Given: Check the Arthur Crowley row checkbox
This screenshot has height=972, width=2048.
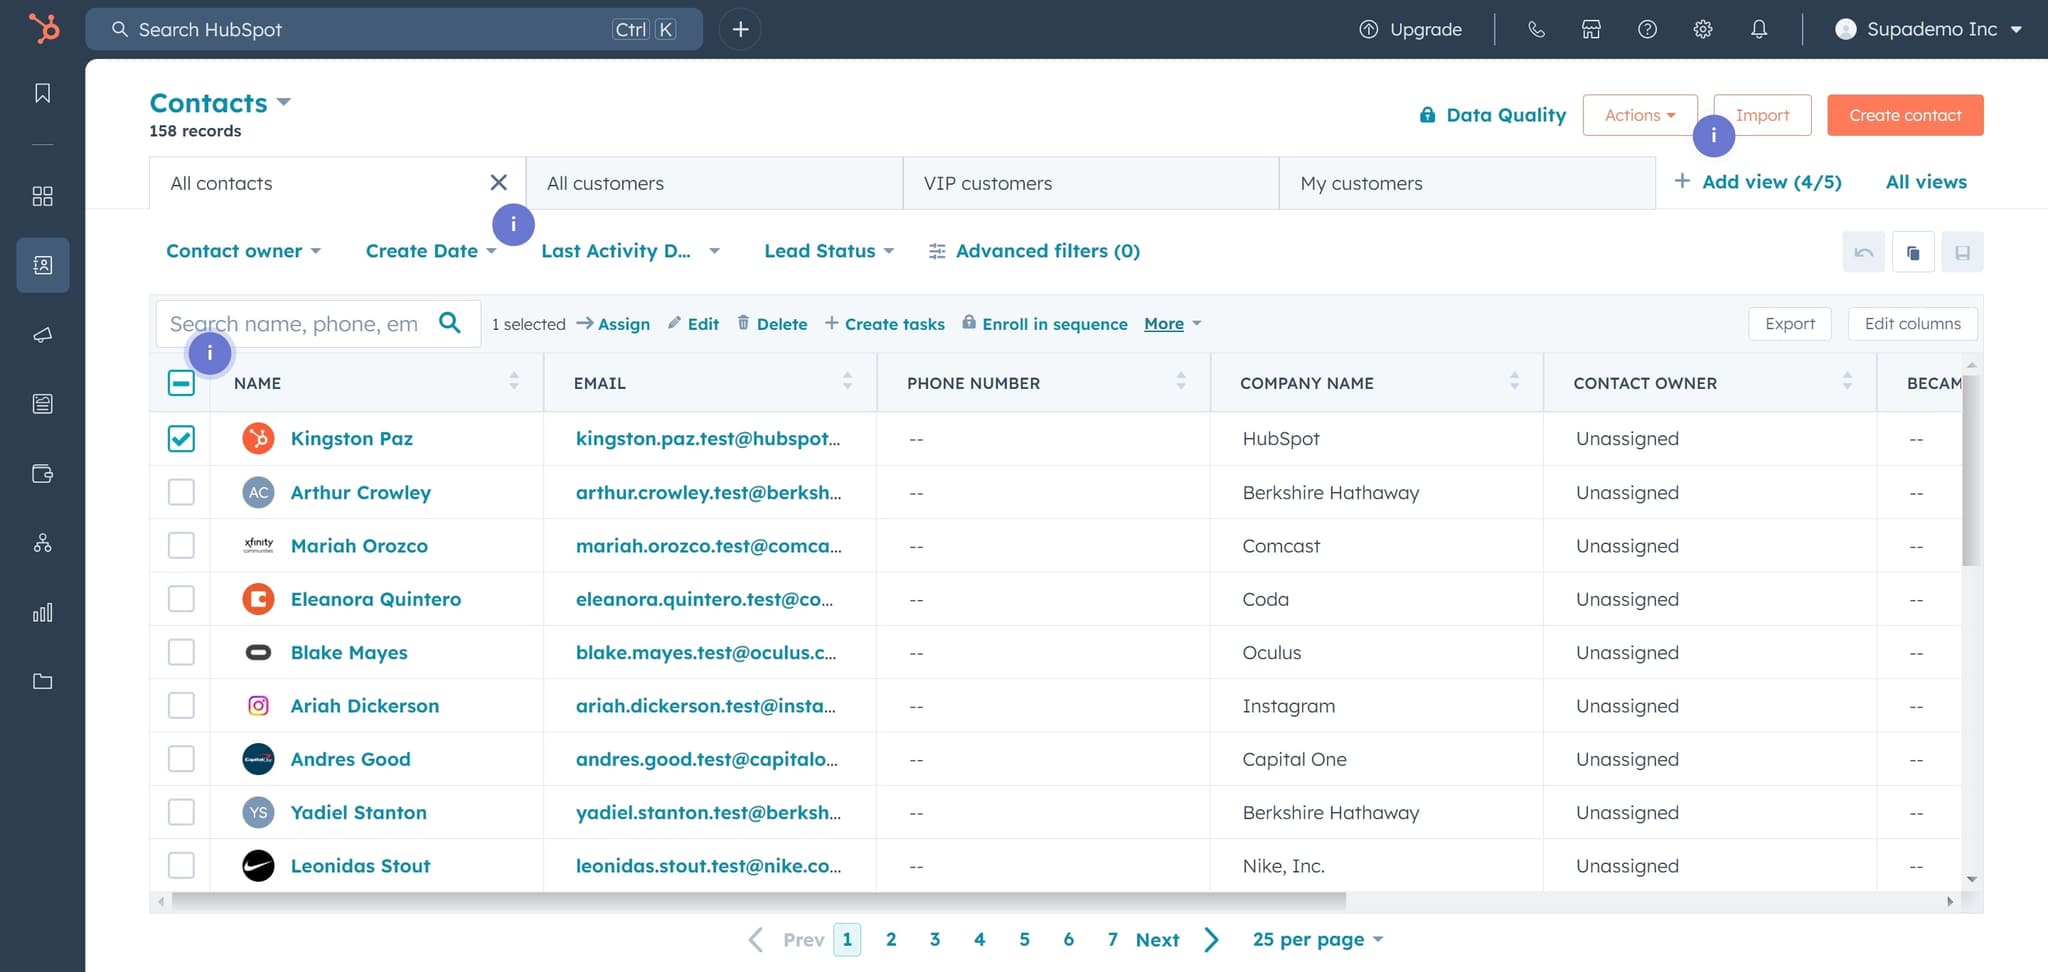Looking at the screenshot, I should click(x=181, y=492).
